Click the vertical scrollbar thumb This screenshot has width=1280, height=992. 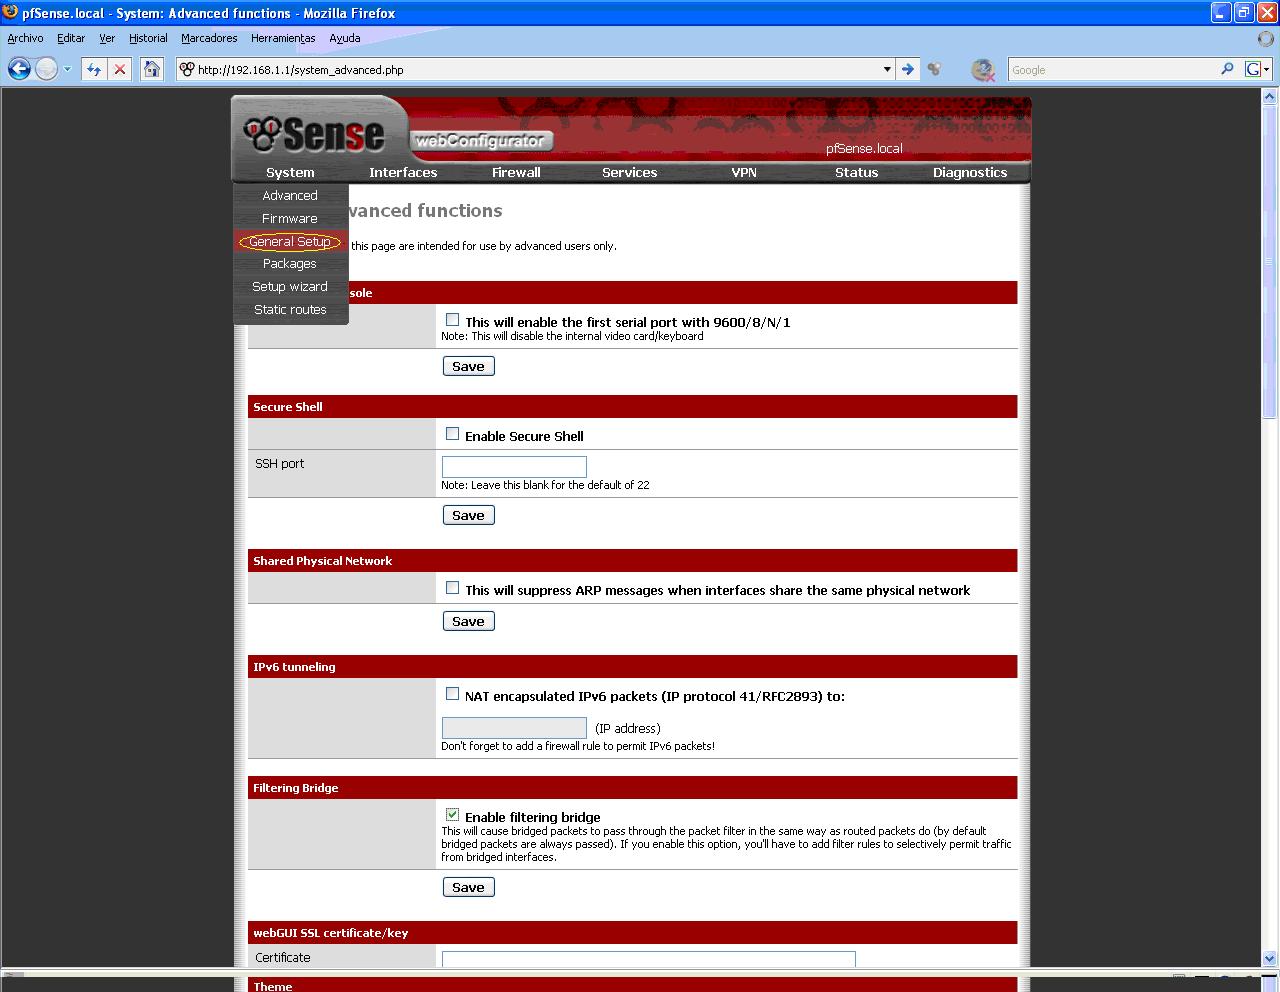1270,261
